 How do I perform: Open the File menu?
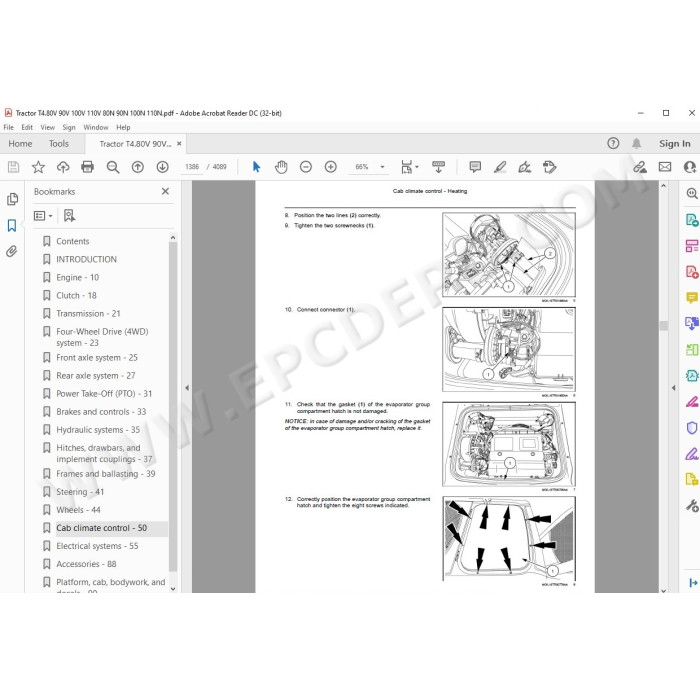pos(8,127)
